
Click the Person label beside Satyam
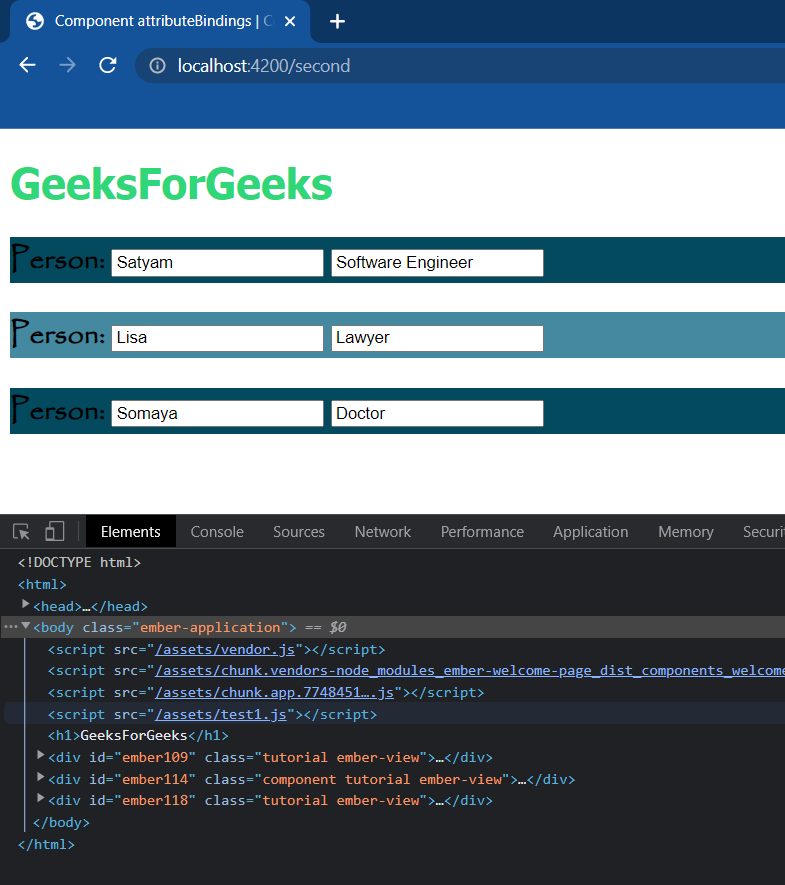coord(58,259)
